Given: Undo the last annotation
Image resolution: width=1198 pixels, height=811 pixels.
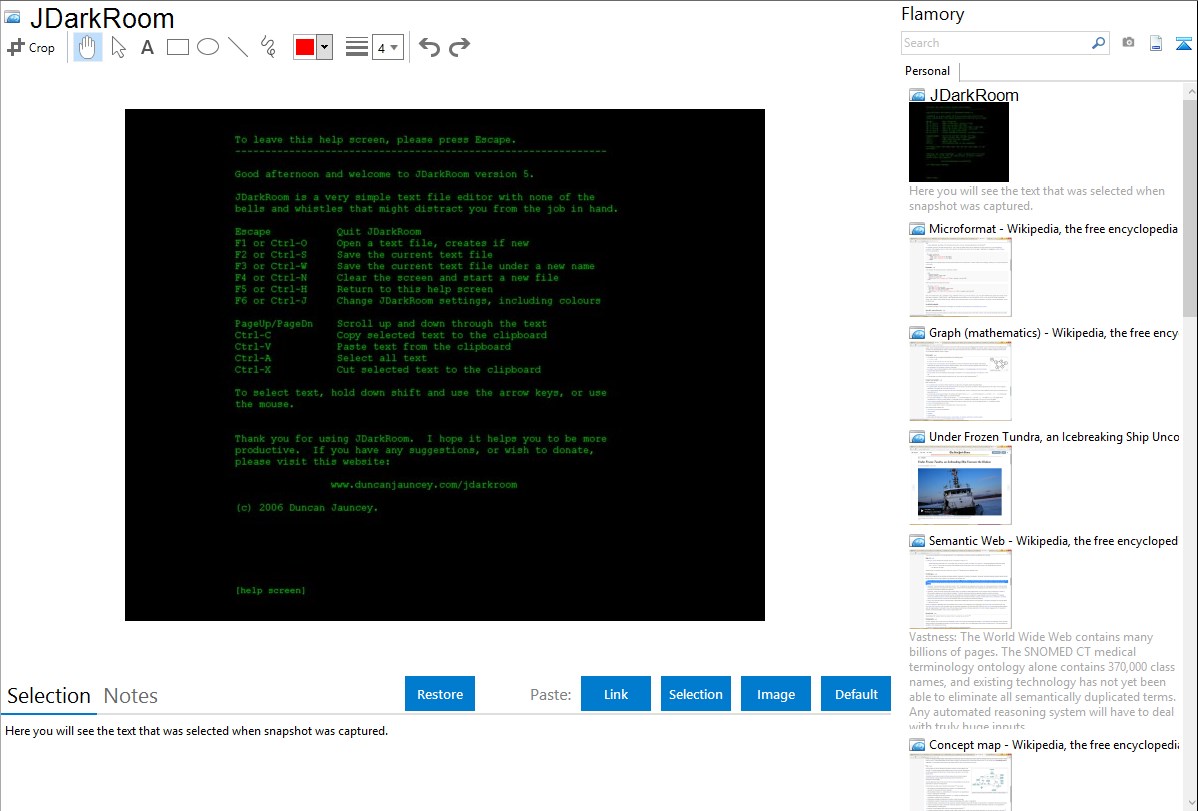Looking at the screenshot, I should click(429, 47).
